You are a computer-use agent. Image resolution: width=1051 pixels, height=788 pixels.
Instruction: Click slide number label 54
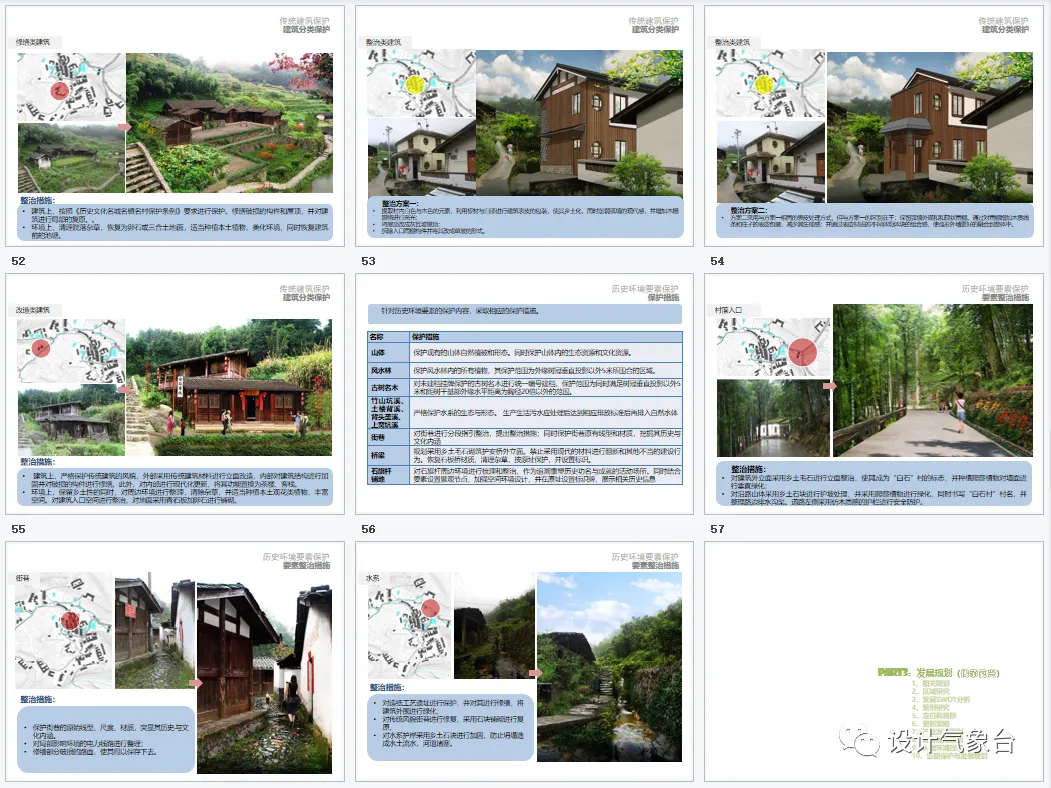717,261
